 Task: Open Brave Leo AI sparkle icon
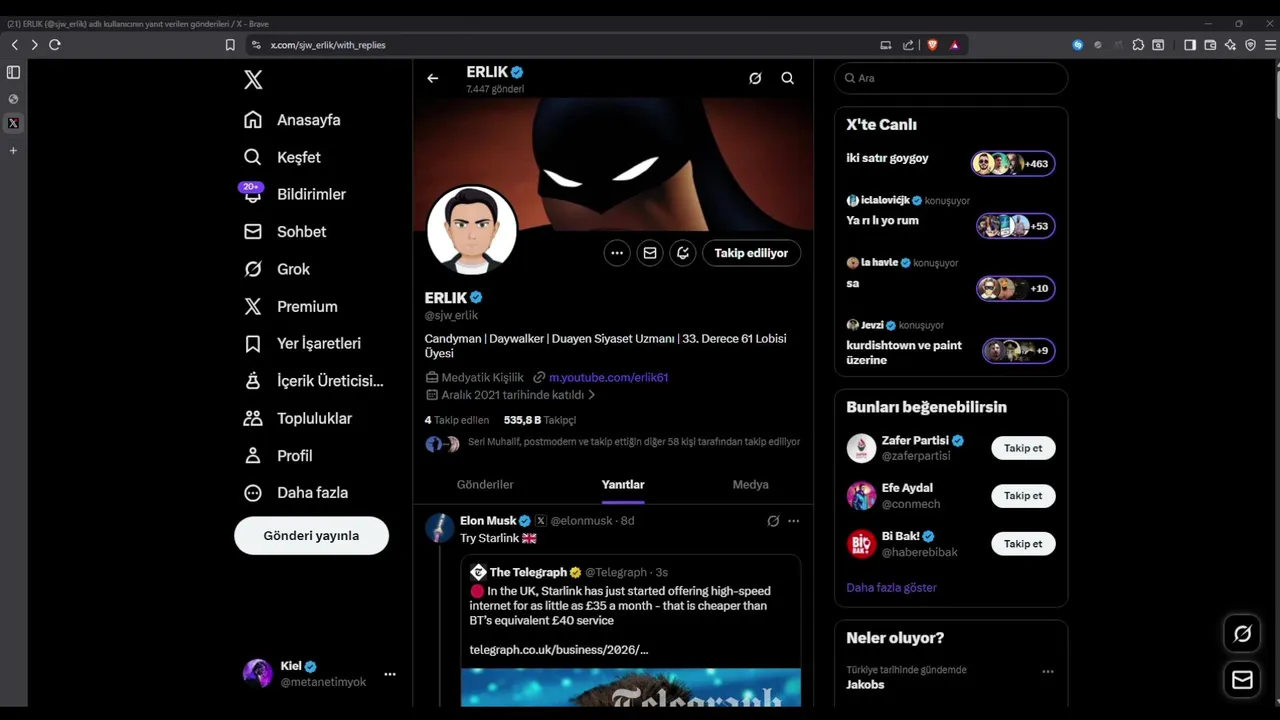tap(1230, 45)
